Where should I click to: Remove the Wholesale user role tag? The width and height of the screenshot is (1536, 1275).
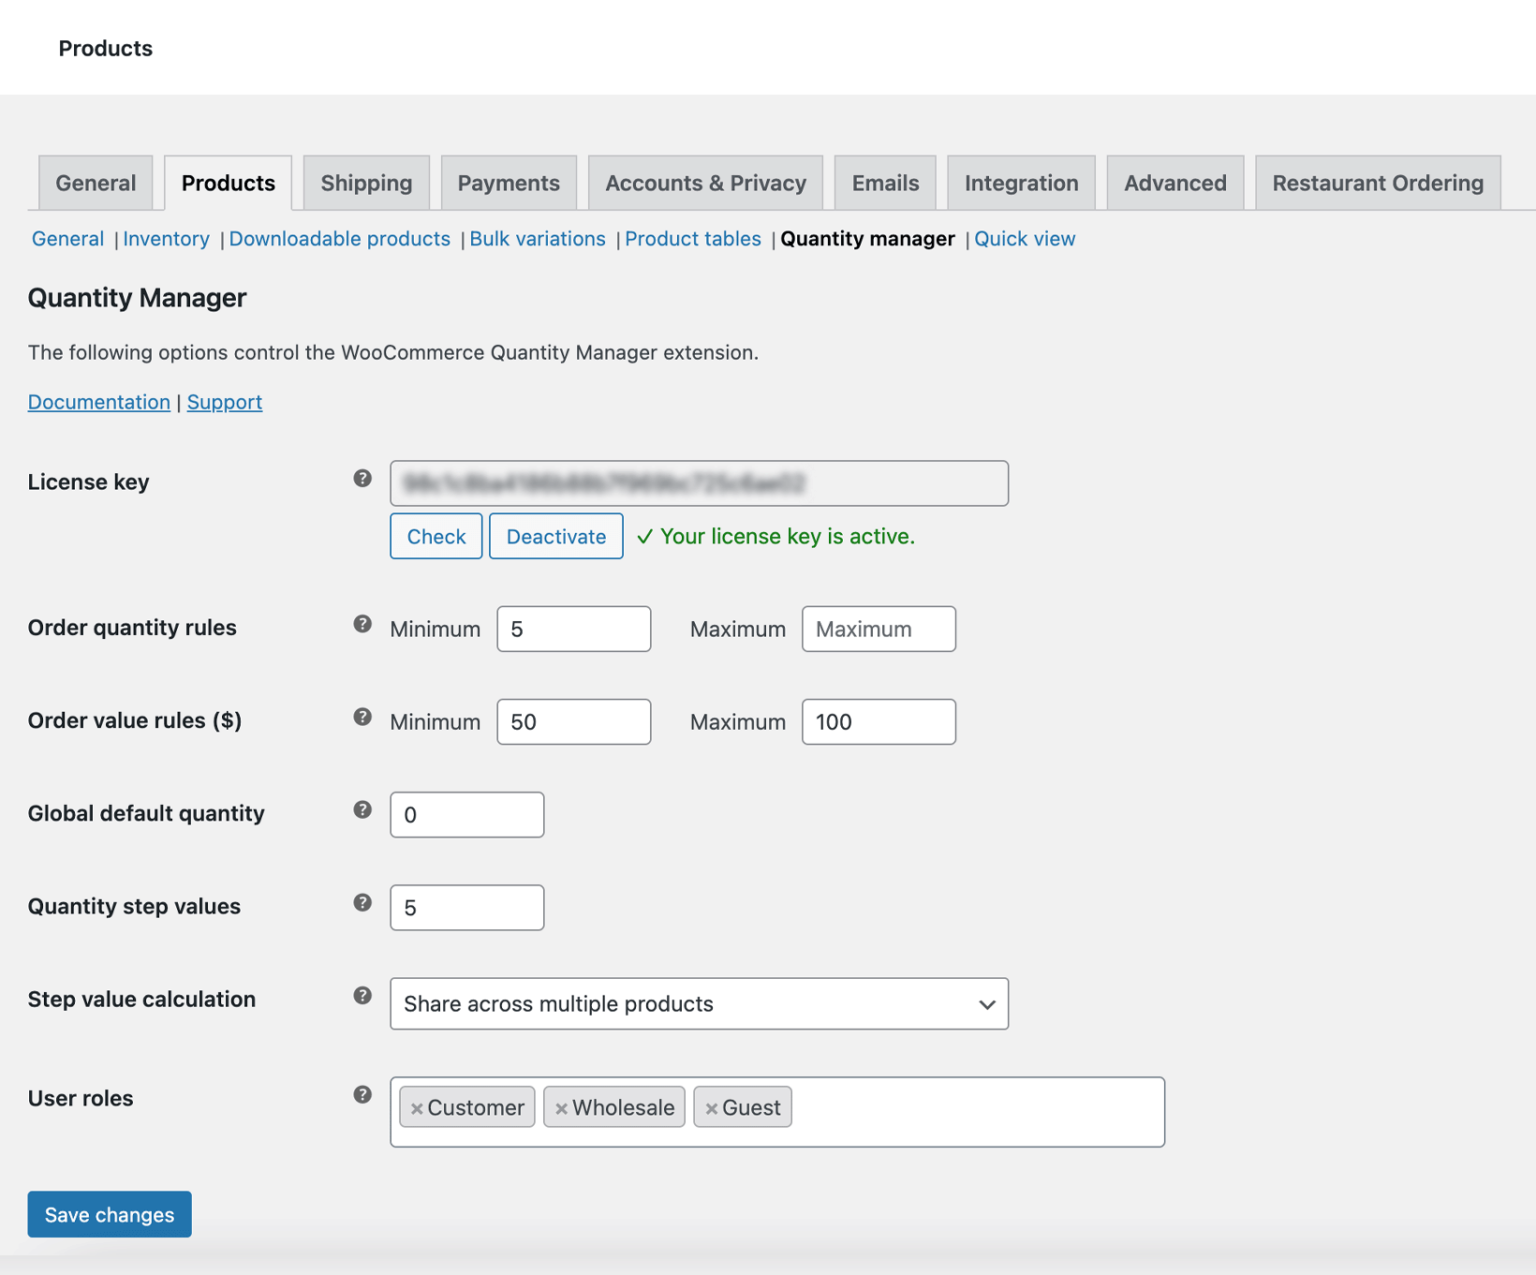(x=562, y=1107)
